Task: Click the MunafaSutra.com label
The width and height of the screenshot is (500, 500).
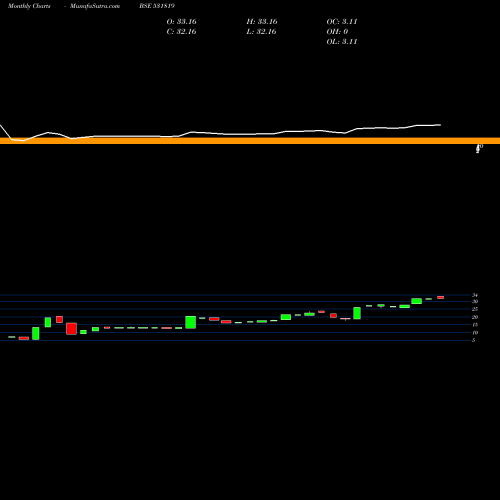Action: coord(95,6)
